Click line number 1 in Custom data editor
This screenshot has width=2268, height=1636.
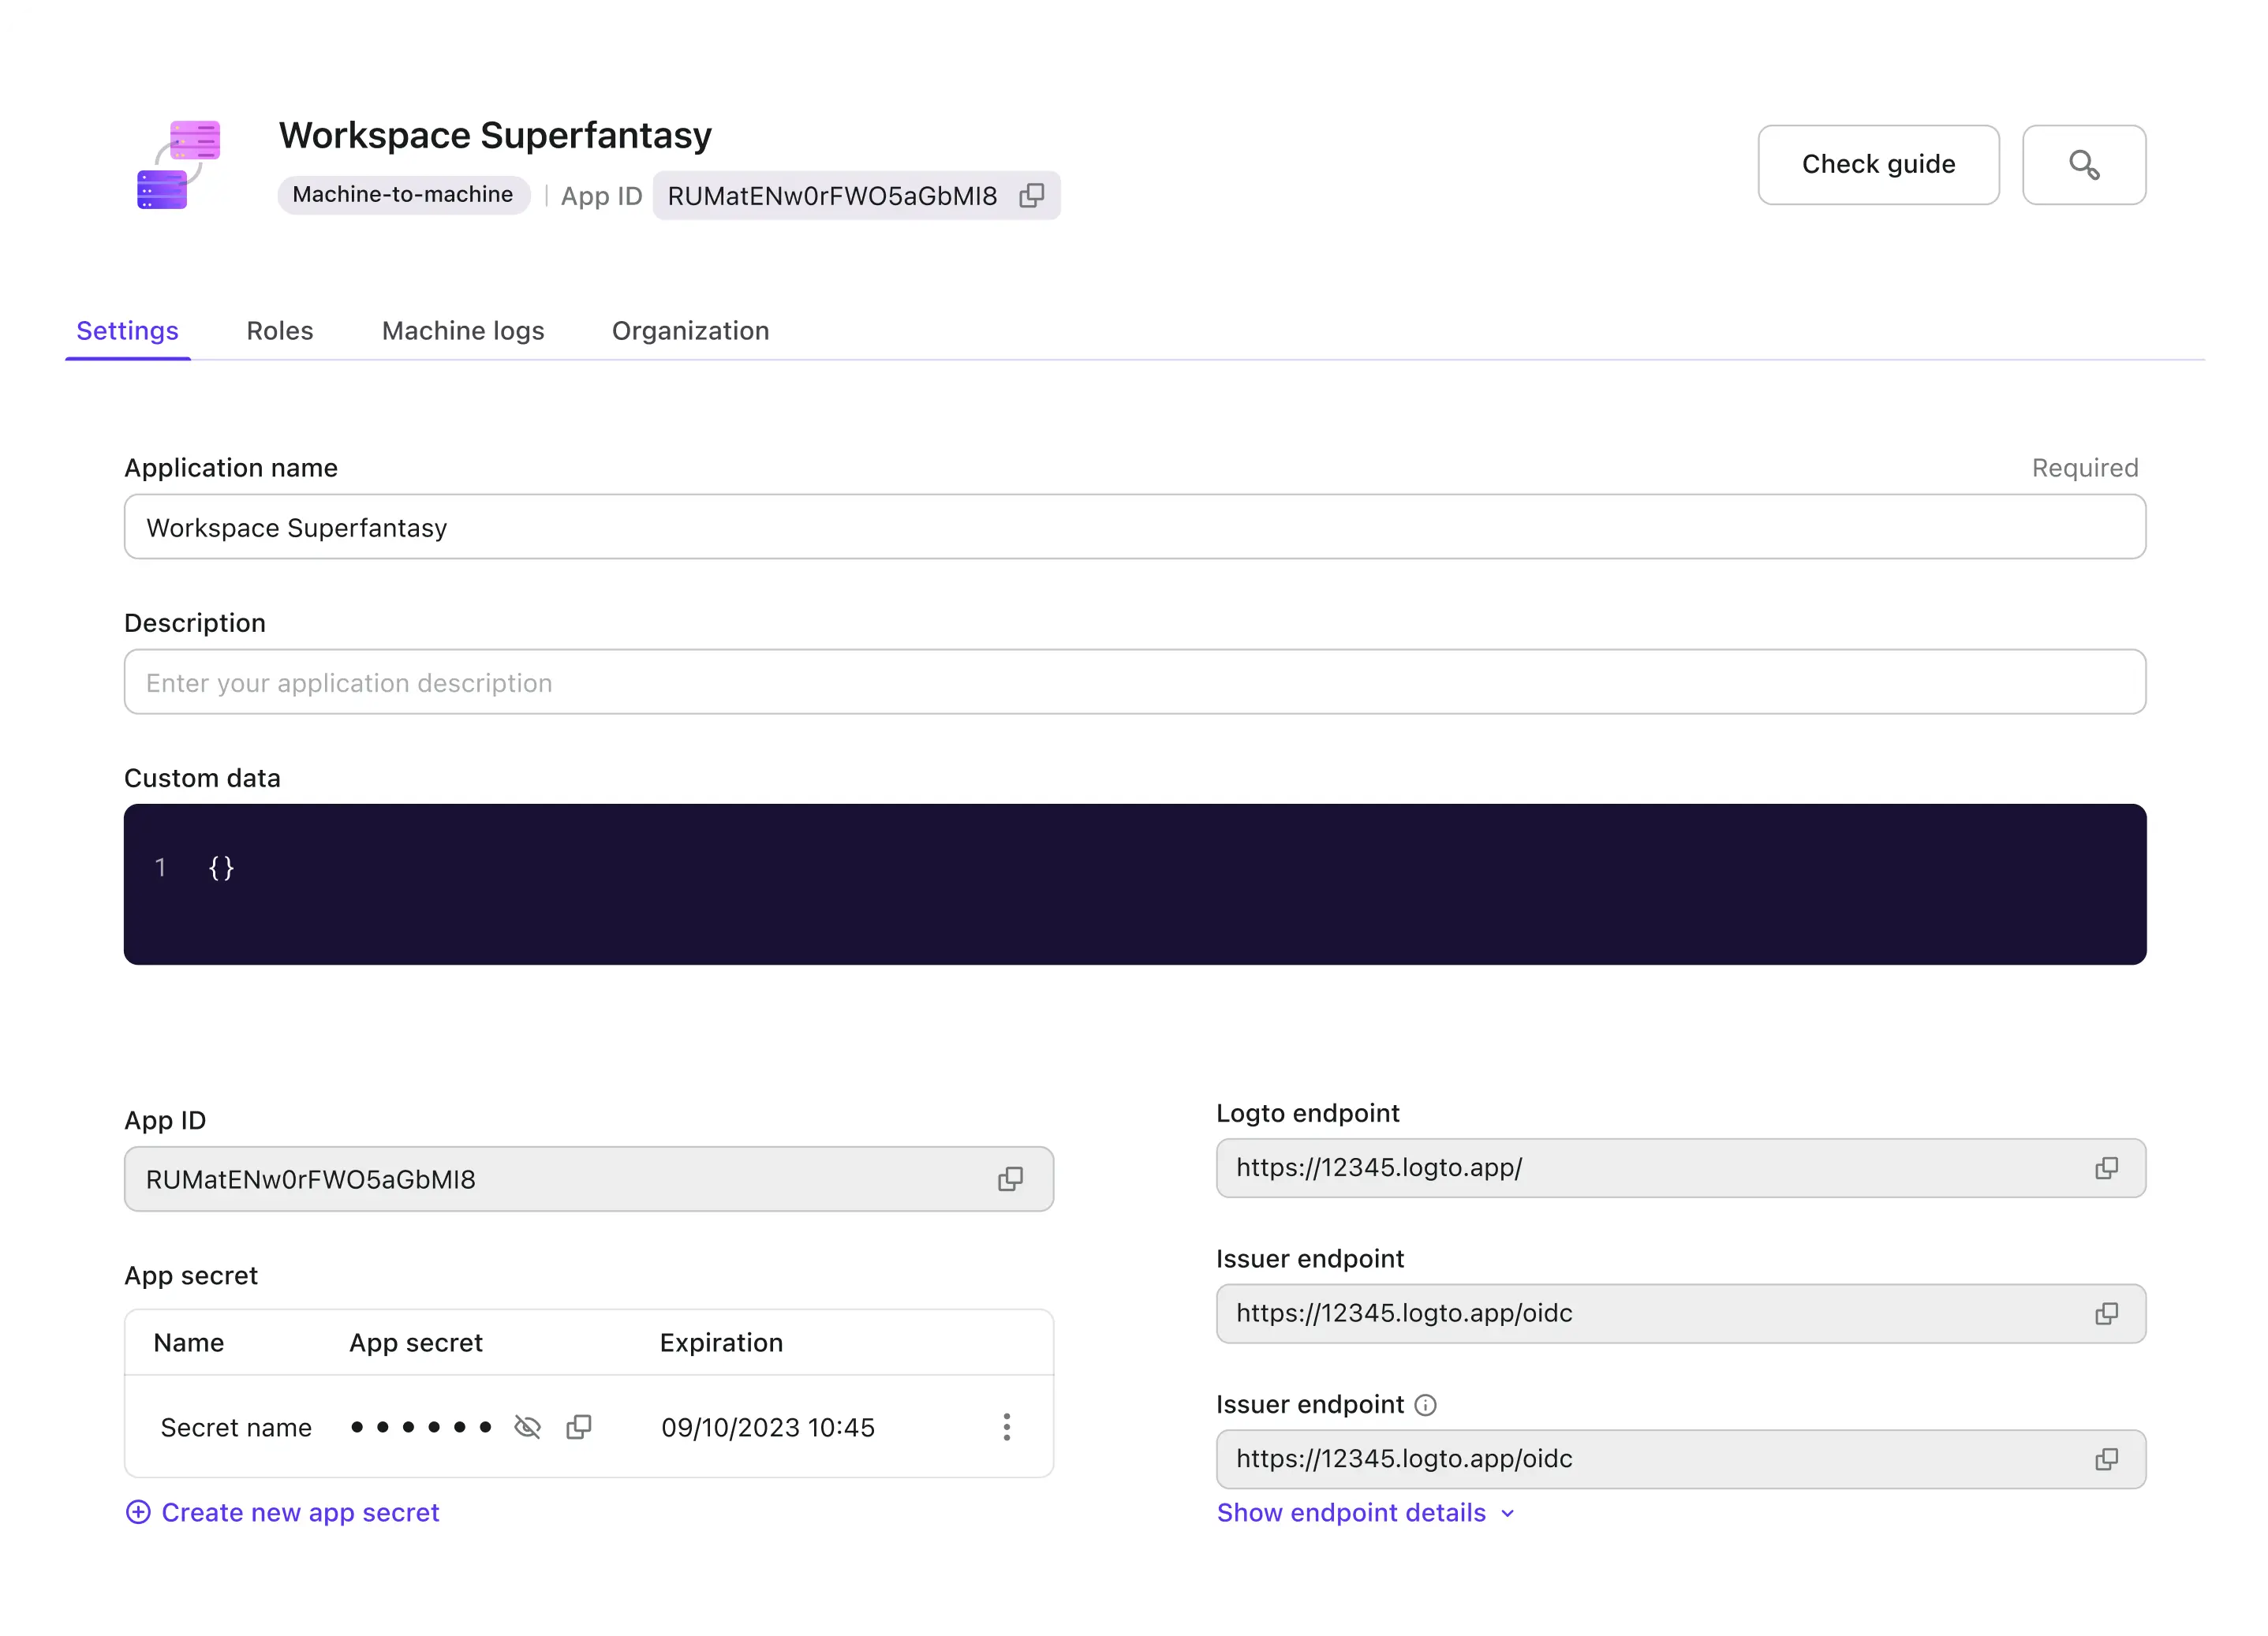(x=160, y=867)
